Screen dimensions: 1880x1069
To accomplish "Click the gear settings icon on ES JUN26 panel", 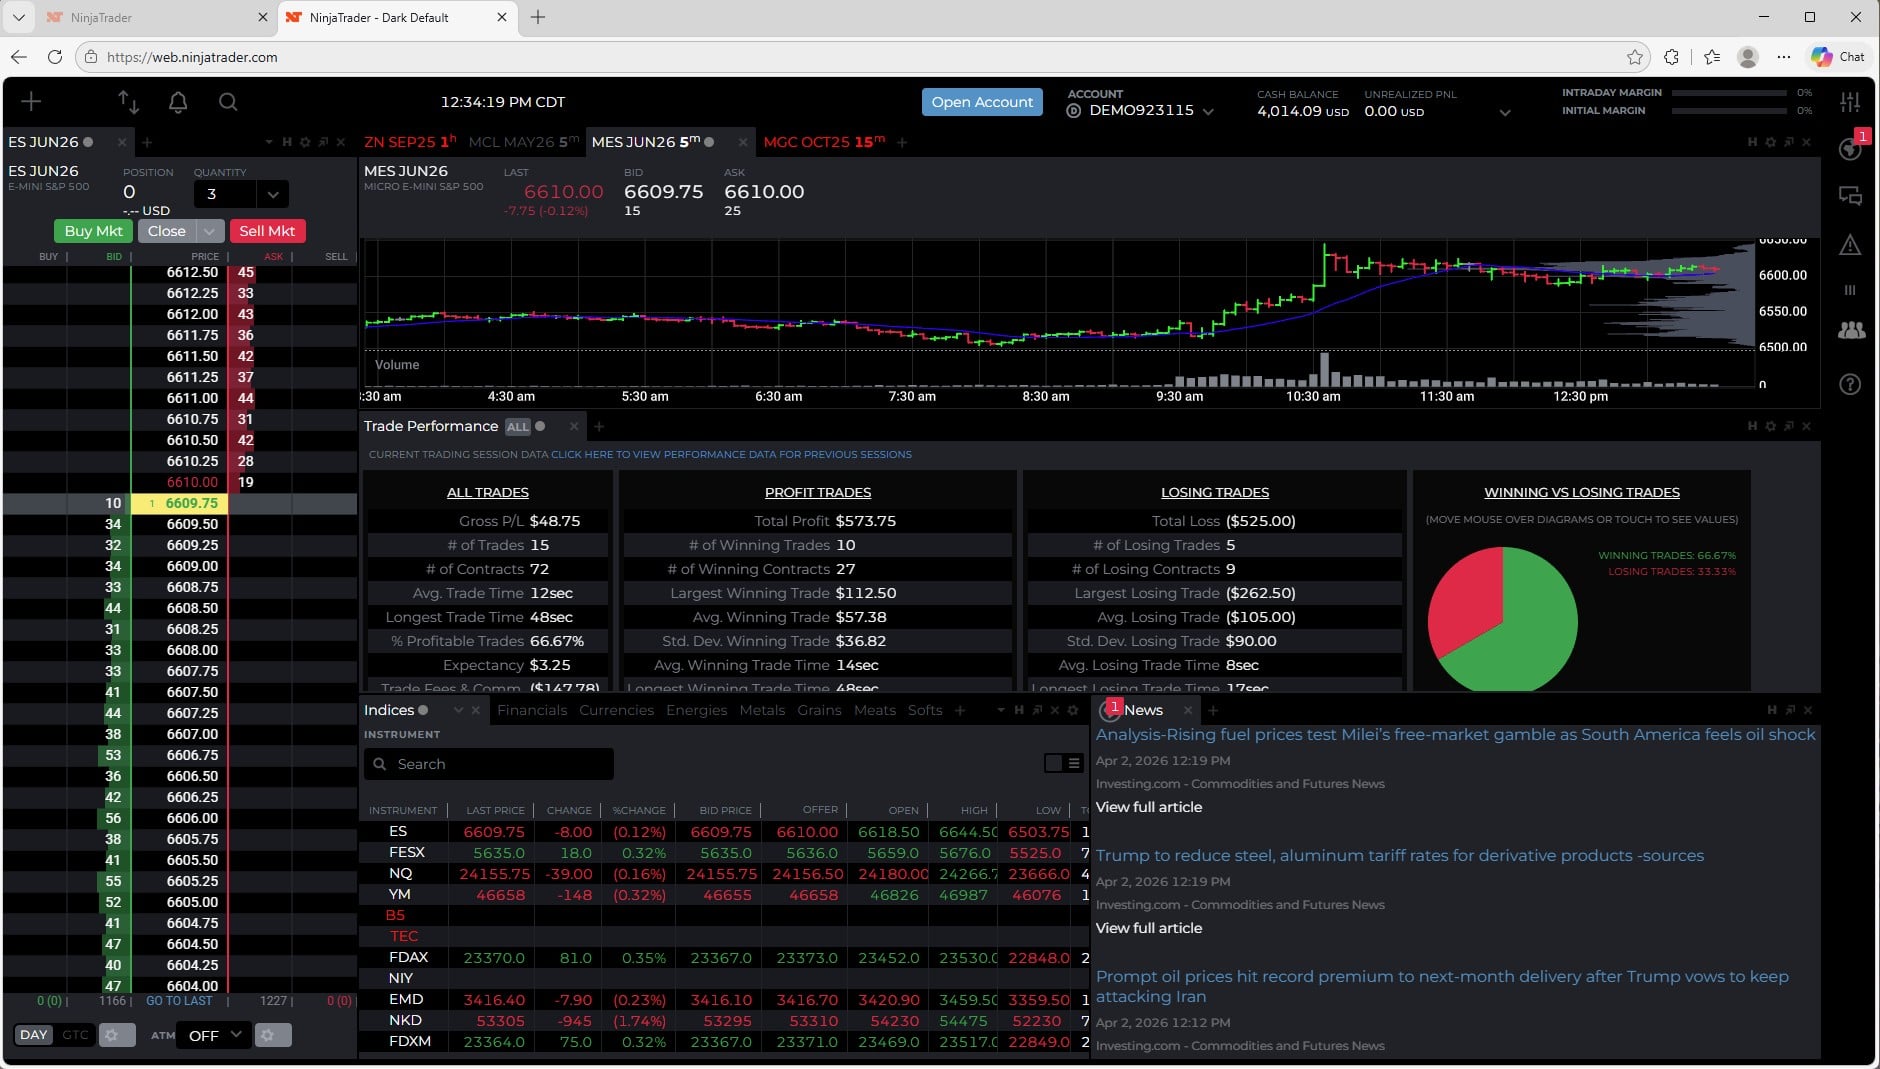I will [x=304, y=142].
